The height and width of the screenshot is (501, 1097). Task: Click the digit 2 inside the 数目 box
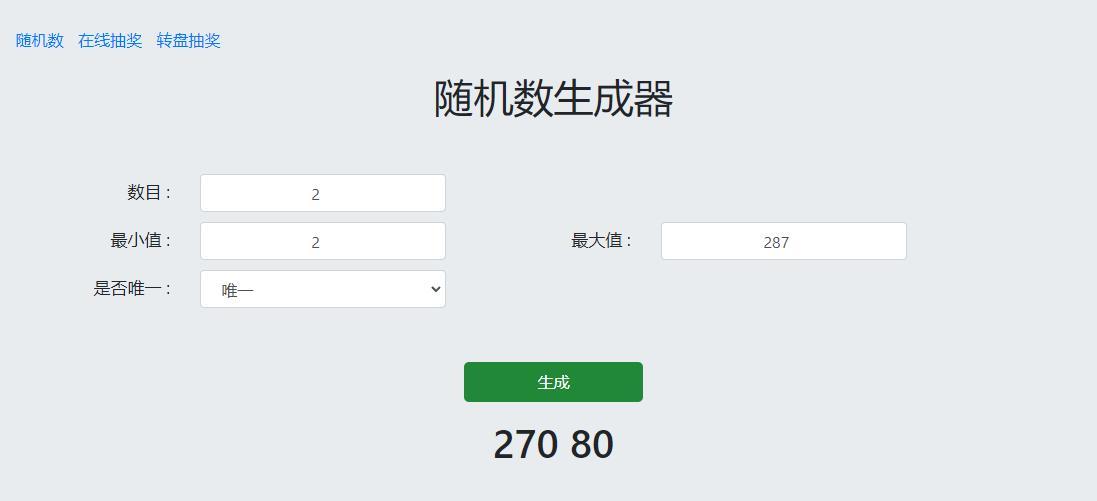(x=315, y=194)
